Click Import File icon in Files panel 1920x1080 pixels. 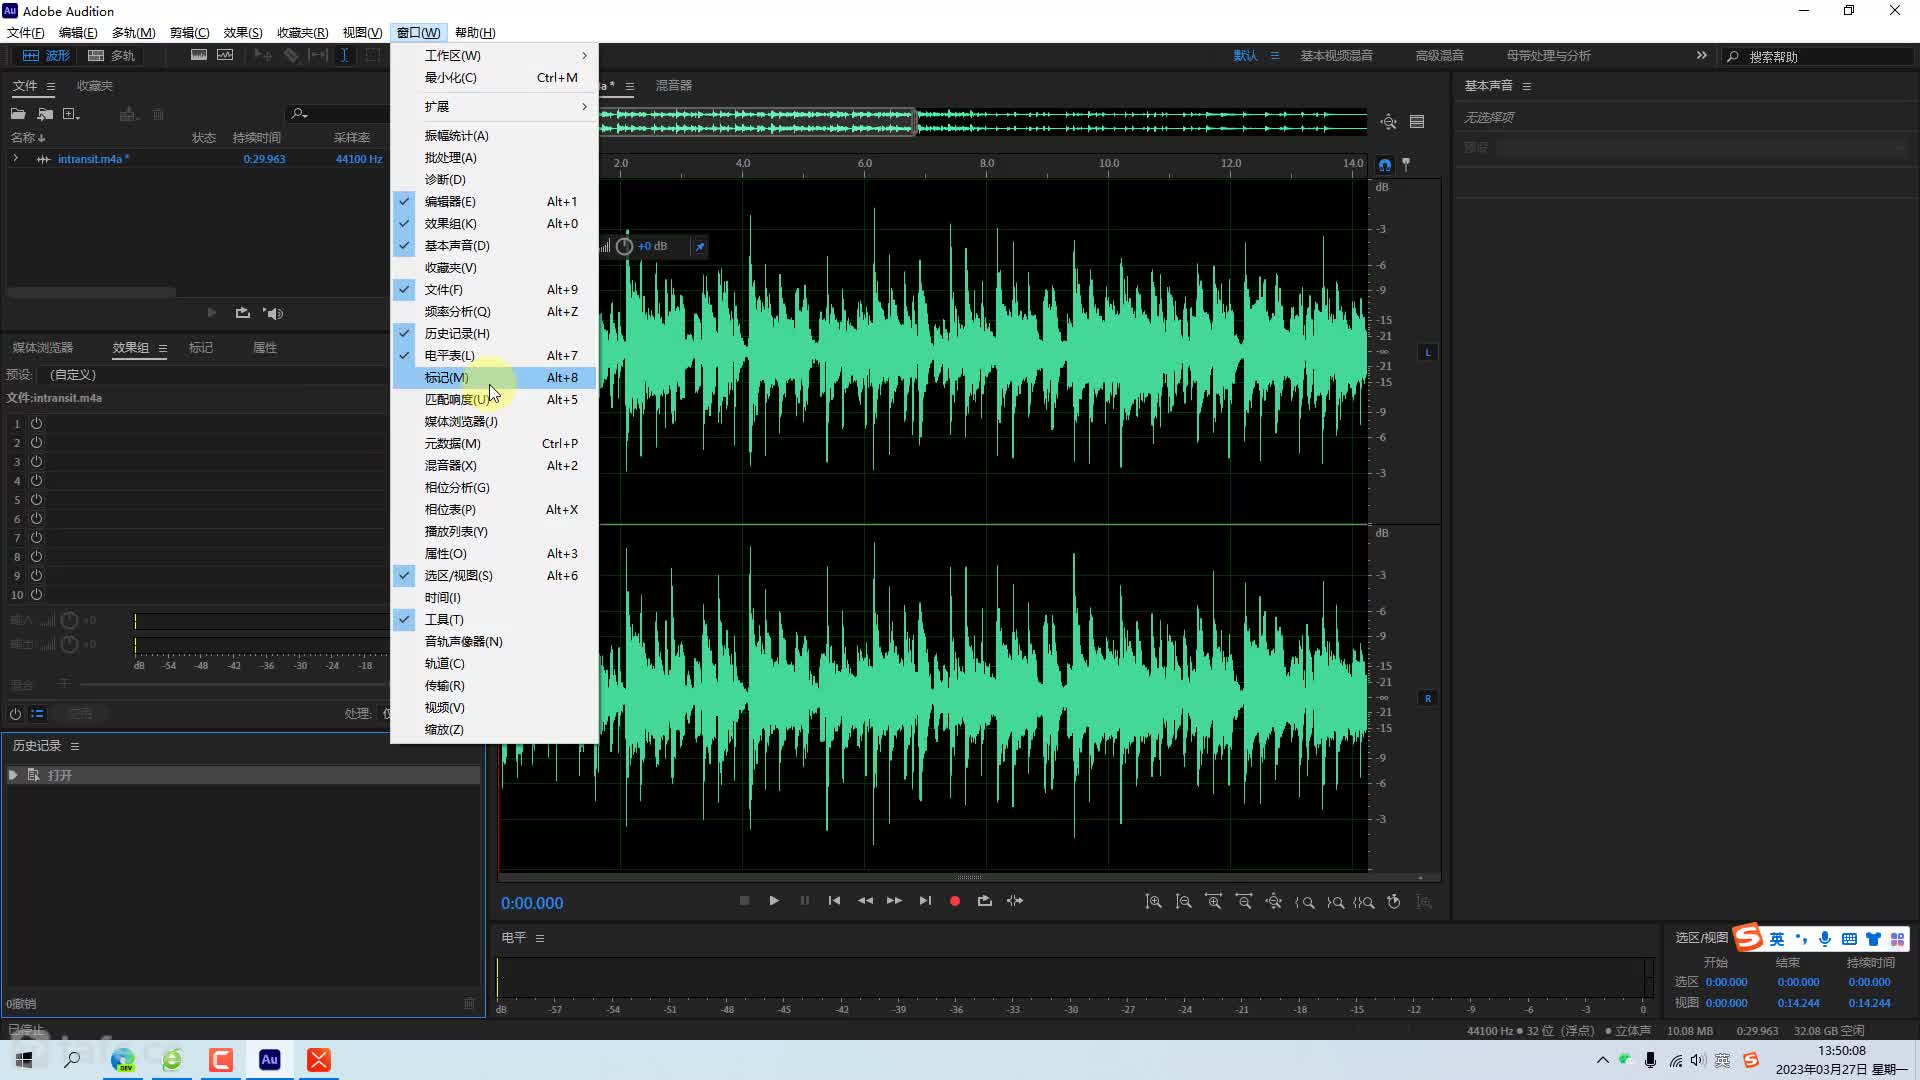[x=45, y=114]
